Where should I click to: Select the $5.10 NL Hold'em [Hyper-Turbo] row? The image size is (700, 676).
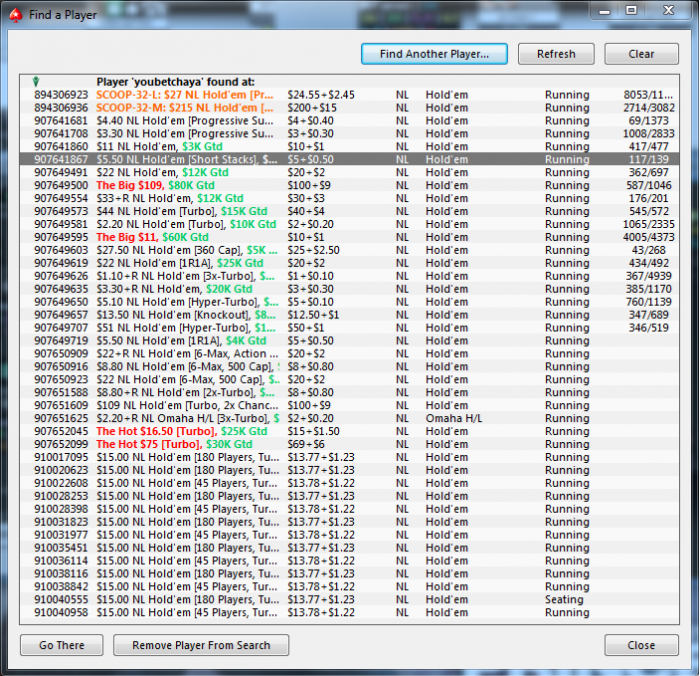[x=350, y=302]
